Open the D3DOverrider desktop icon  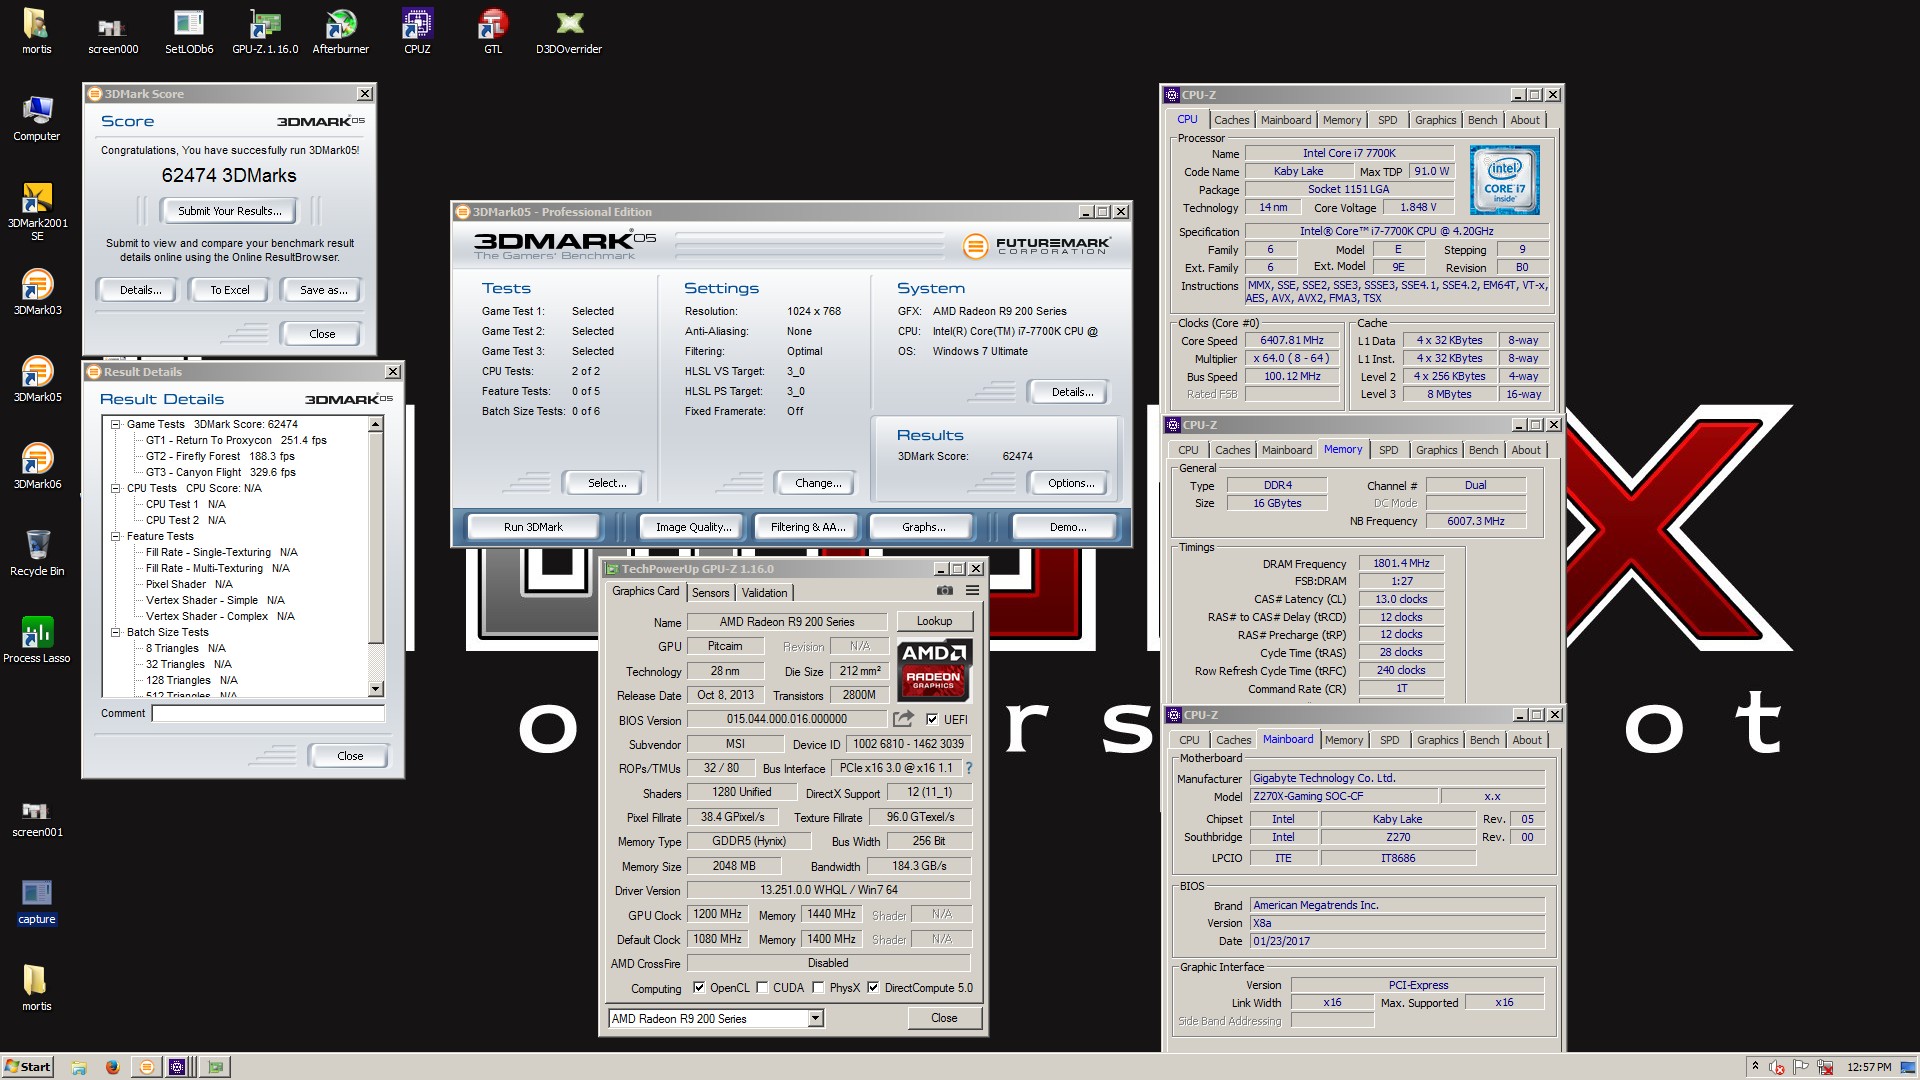(569, 33)
